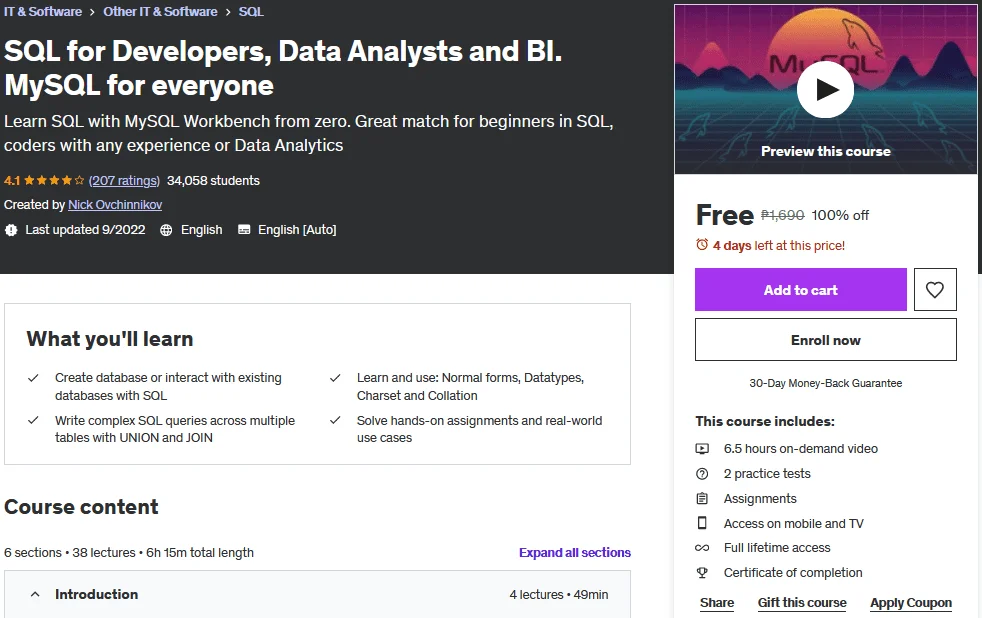
Task: Click Gift this course
Action: click(802, 602)
